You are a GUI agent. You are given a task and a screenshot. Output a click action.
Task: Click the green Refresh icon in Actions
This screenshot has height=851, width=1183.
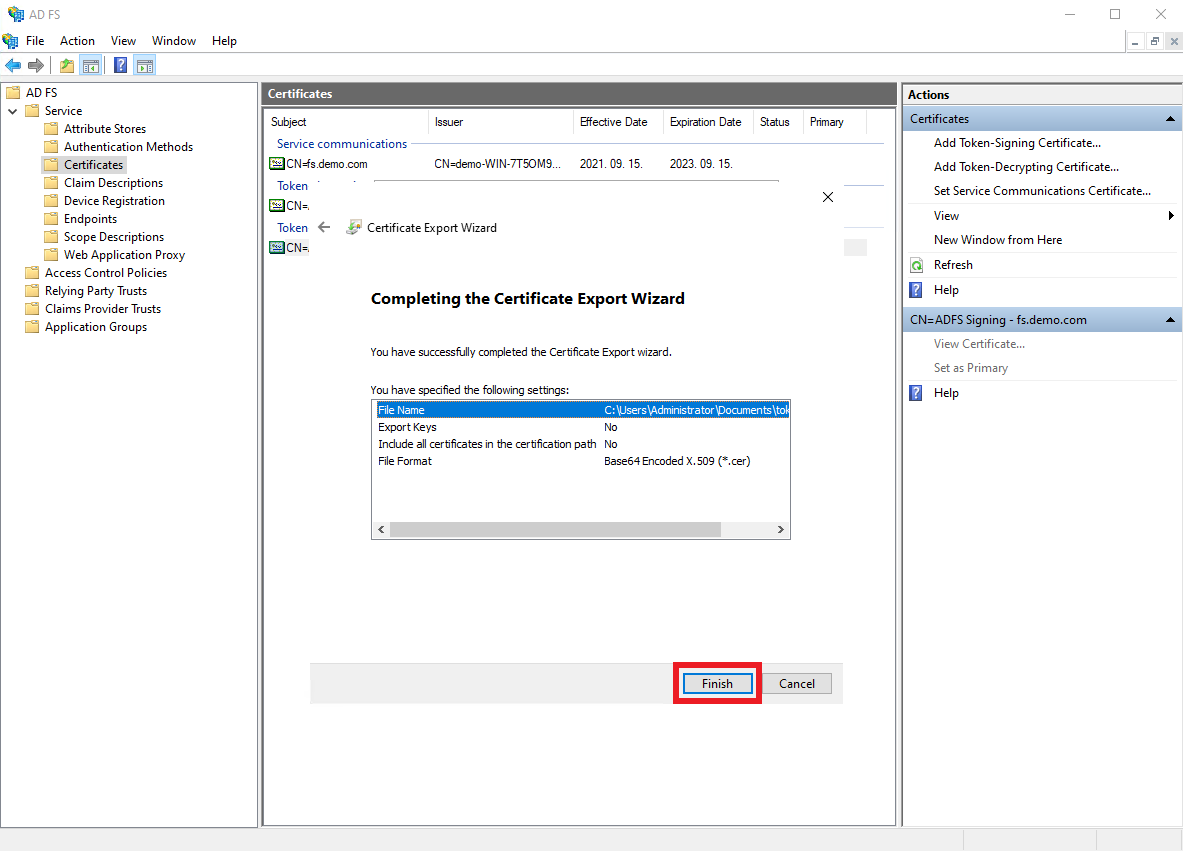pos(916,265)
